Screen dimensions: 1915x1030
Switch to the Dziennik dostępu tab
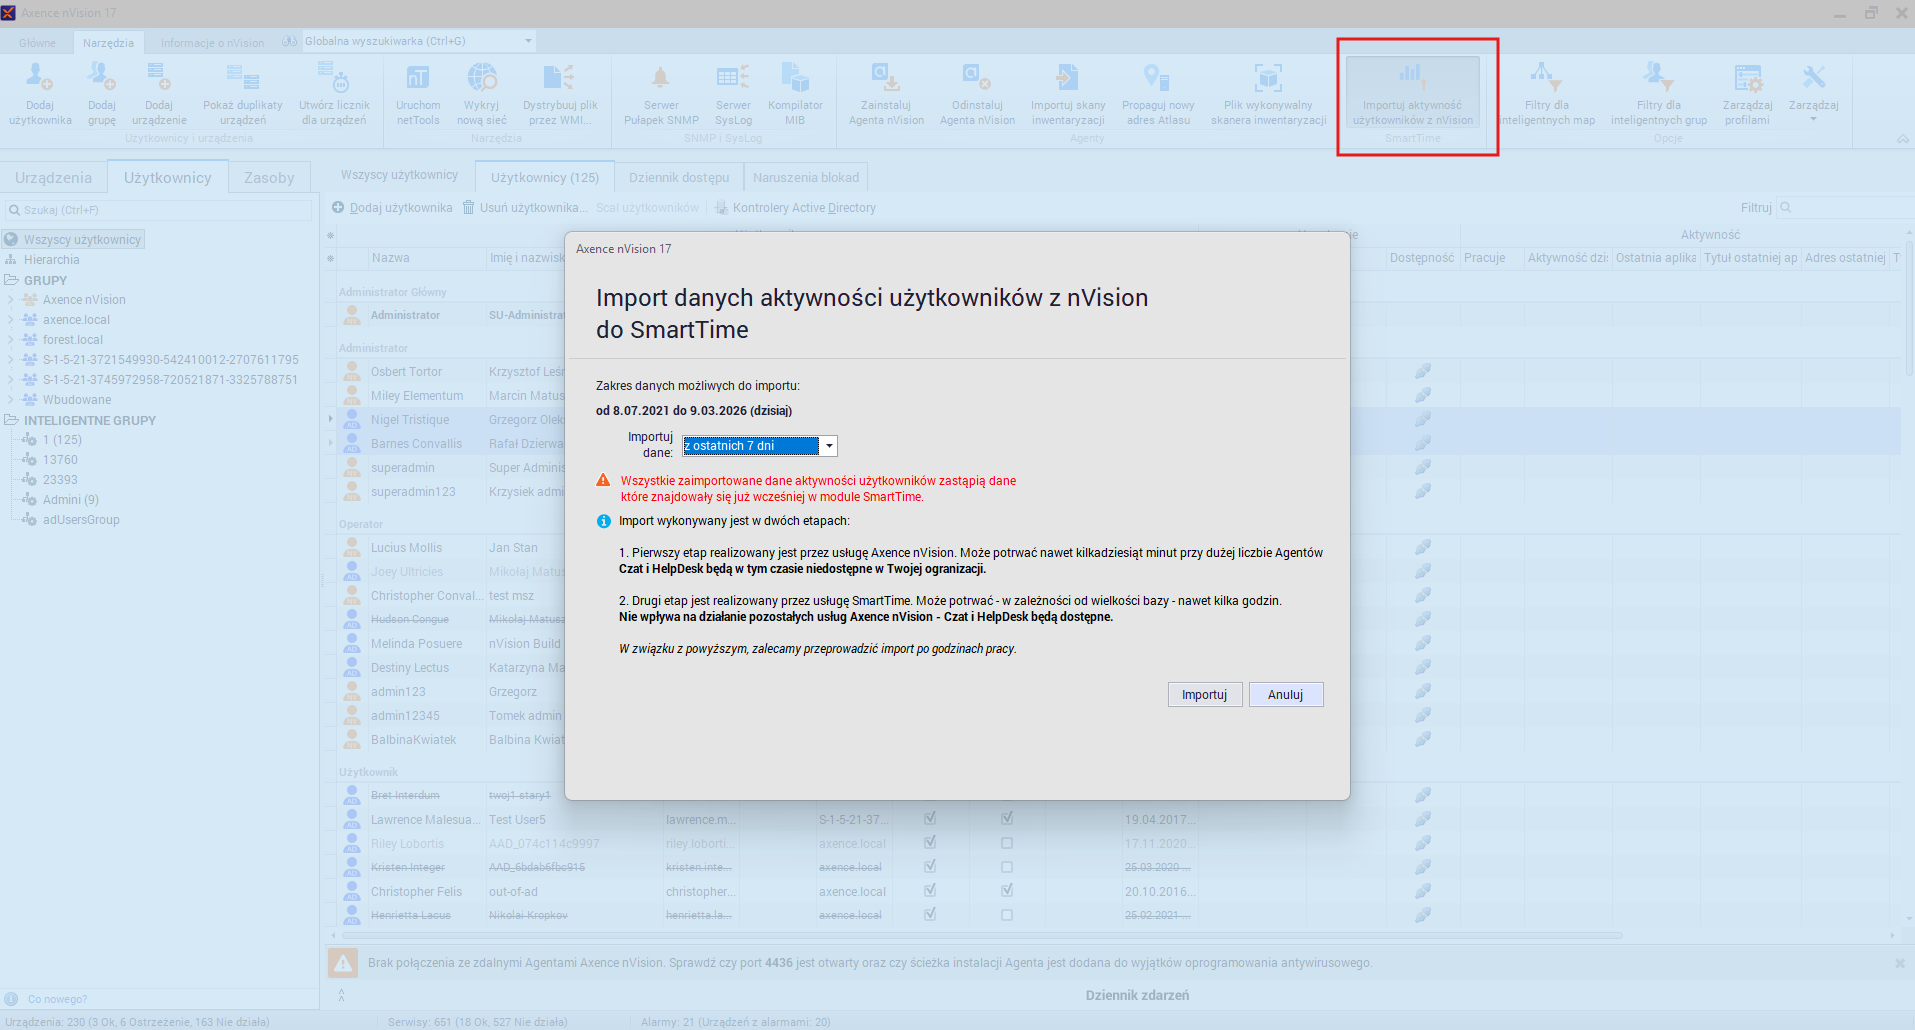679,177
